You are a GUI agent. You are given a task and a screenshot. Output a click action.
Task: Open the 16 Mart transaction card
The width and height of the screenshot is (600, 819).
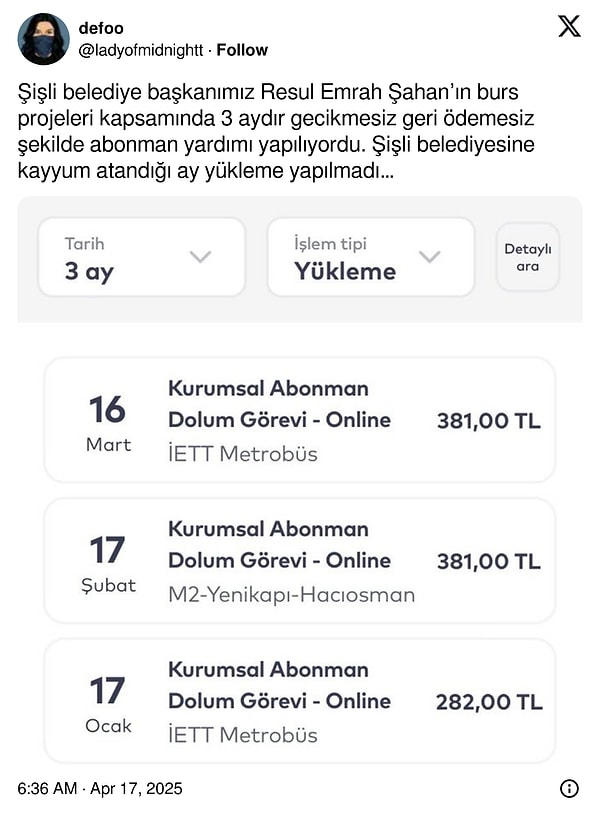[x=299, y=420]
